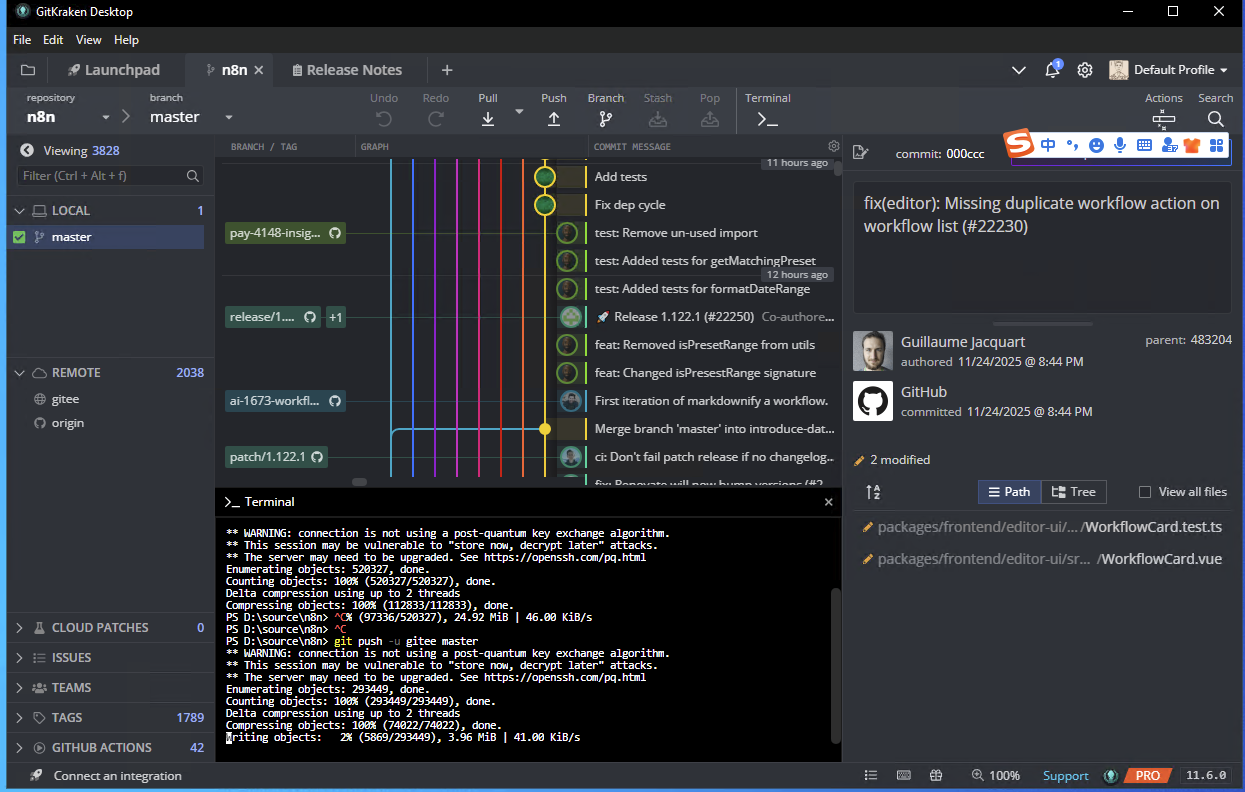Close the n8n tab

[259, 70]
